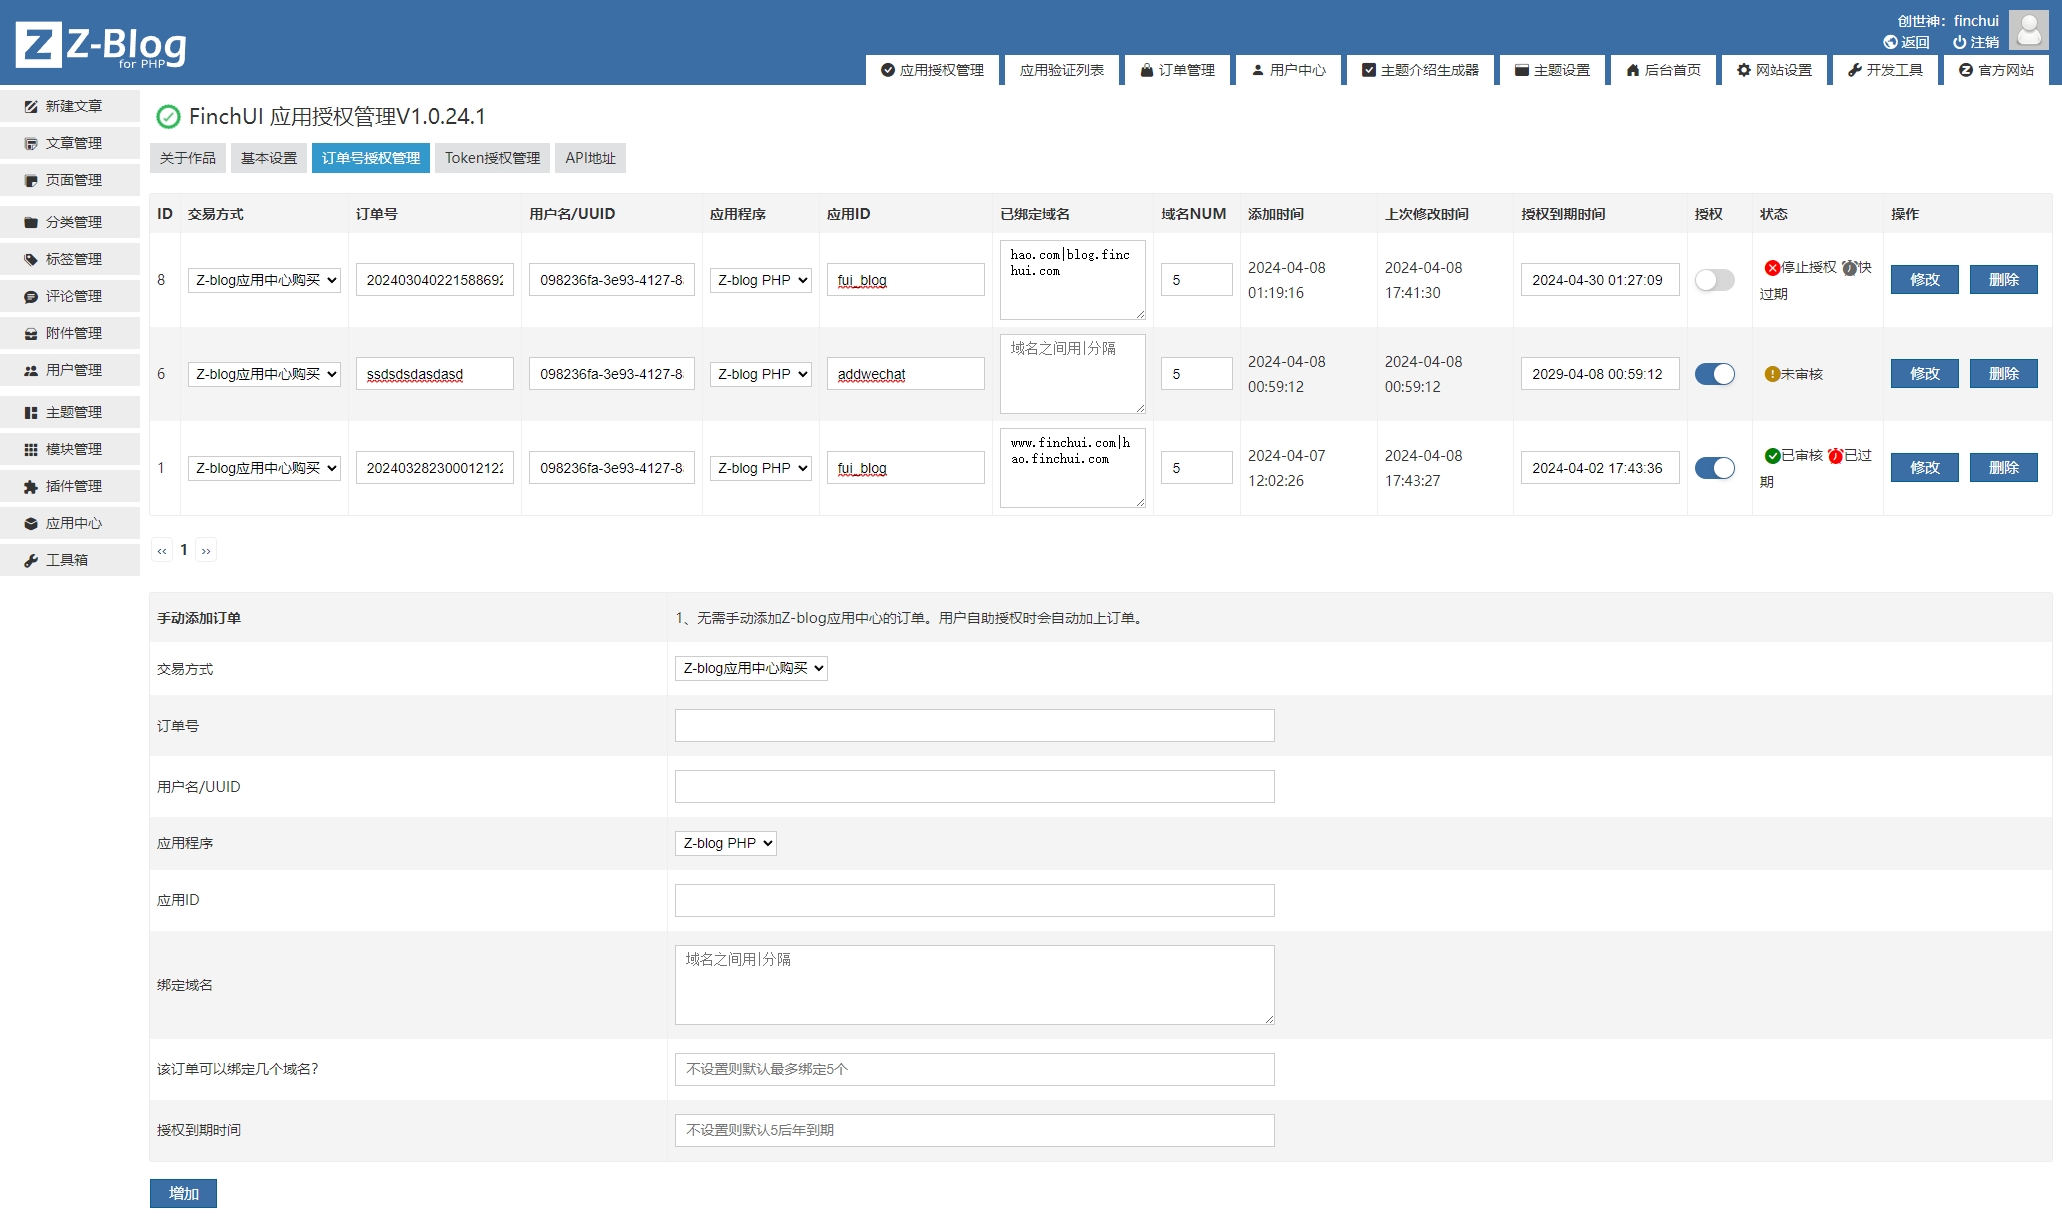Image resolution: width=2062 pixels, height=1228 pixels.
Task: Disable authorization toggle for order ID 1
Action: (1714, 468)
